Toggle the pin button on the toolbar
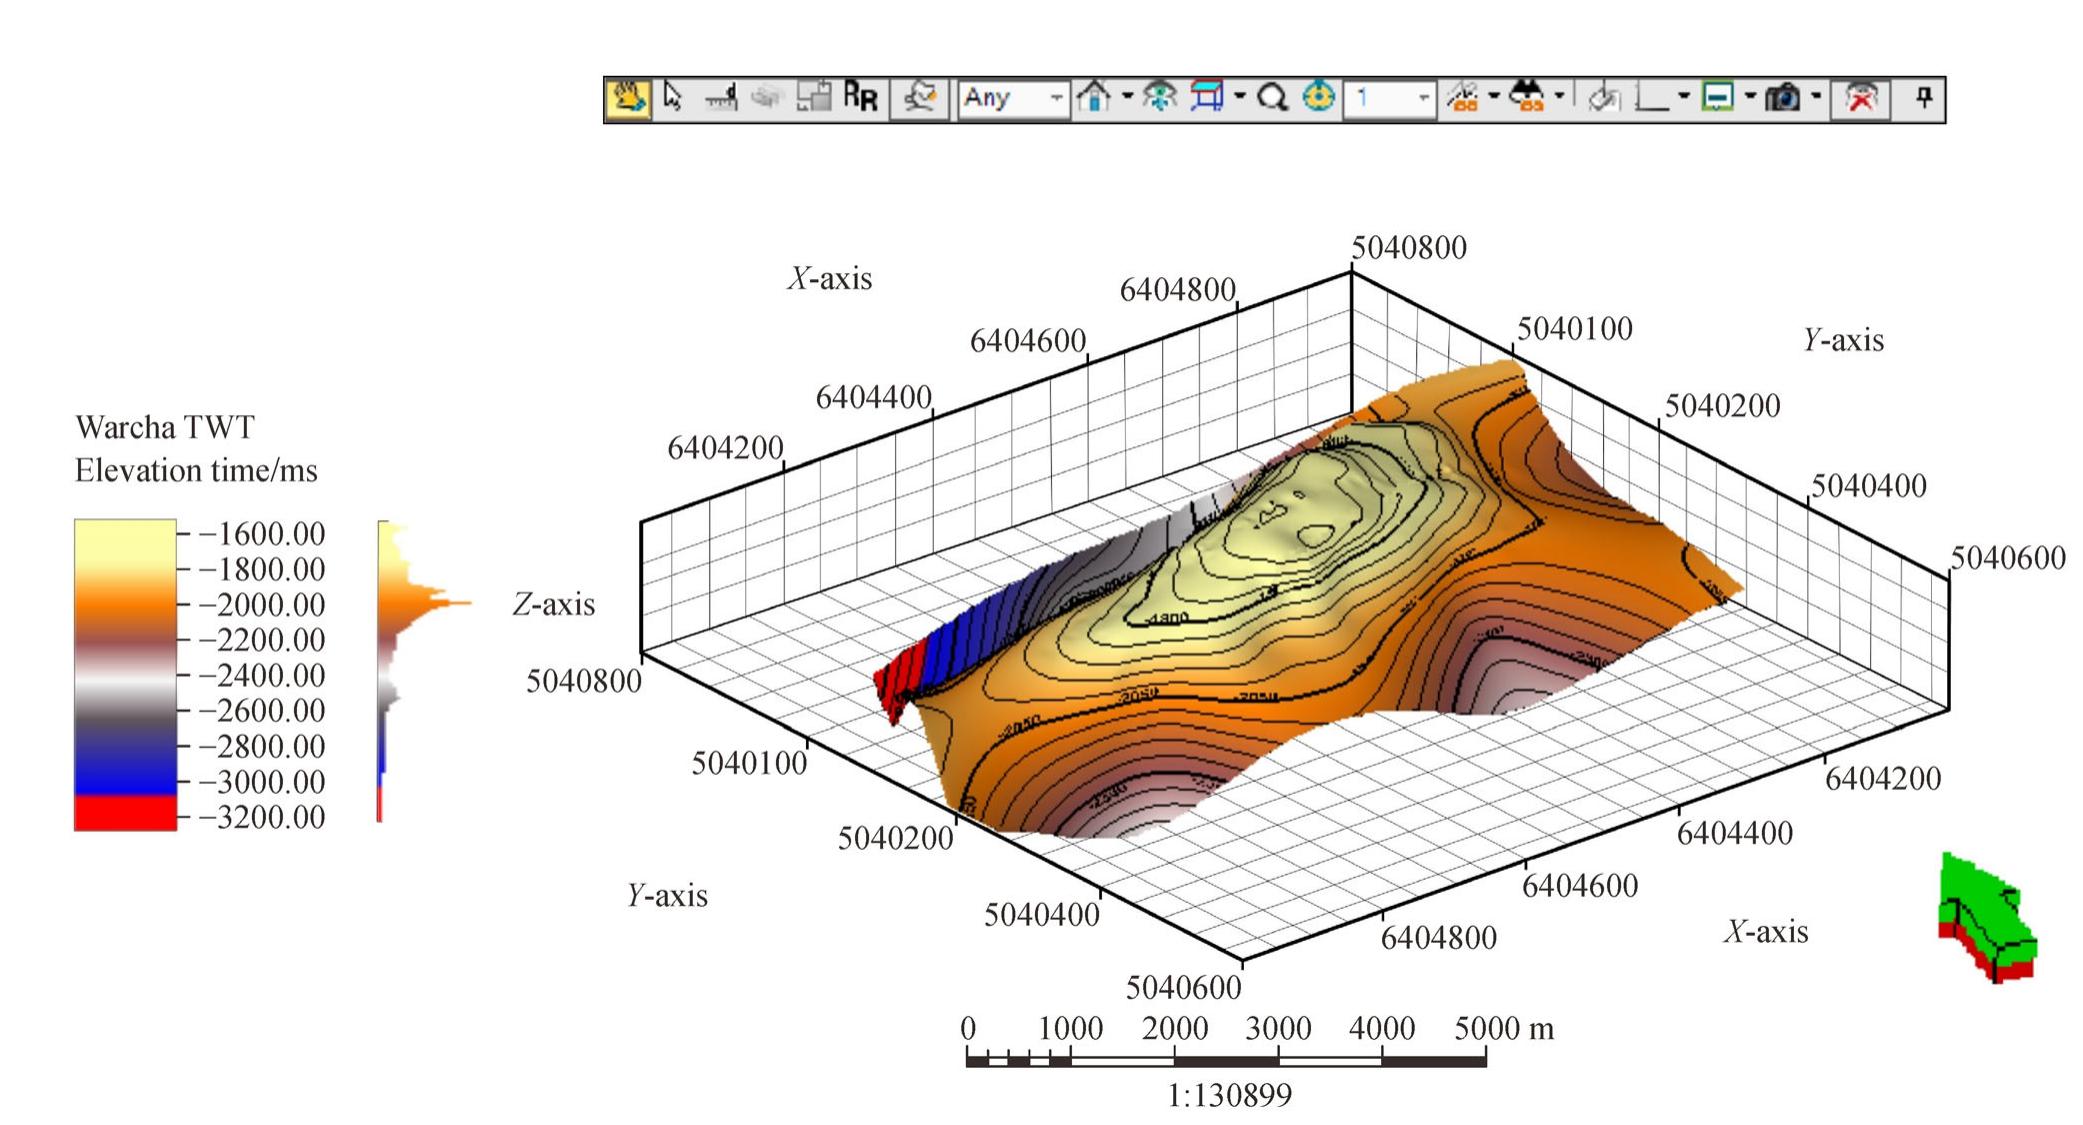2083x1125 pixels. tap(1925, 98)
